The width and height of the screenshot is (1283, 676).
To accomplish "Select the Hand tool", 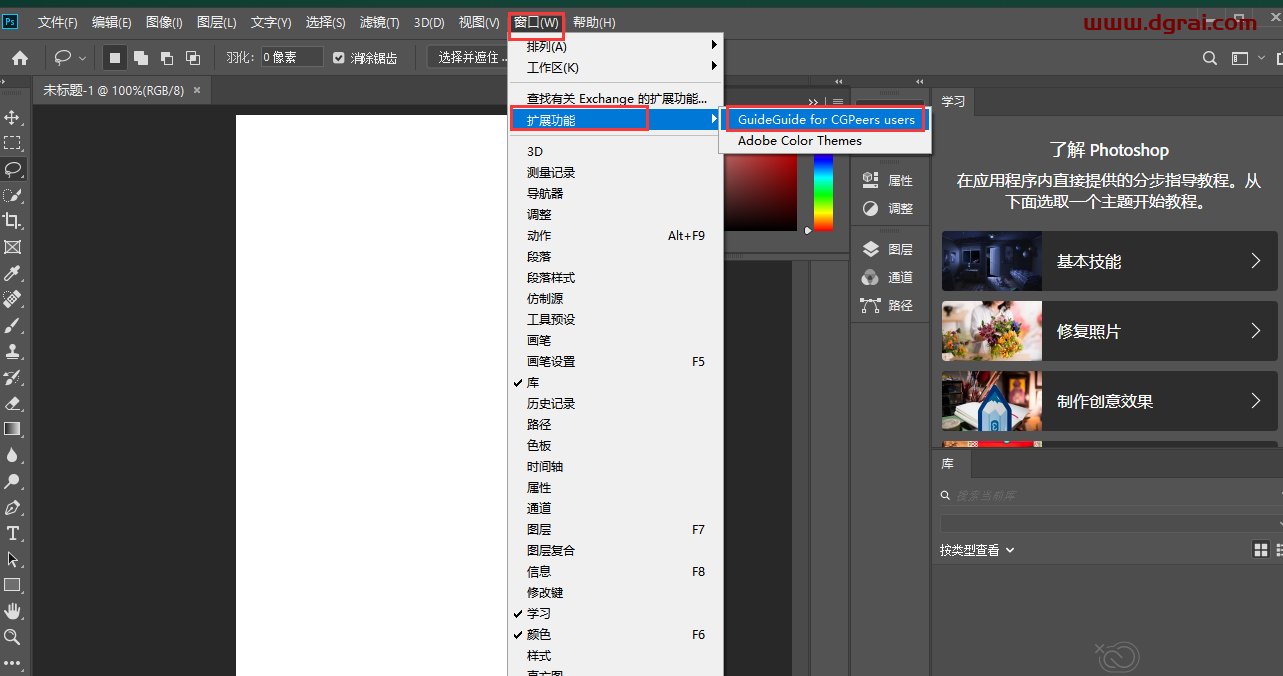I will 13,611.
